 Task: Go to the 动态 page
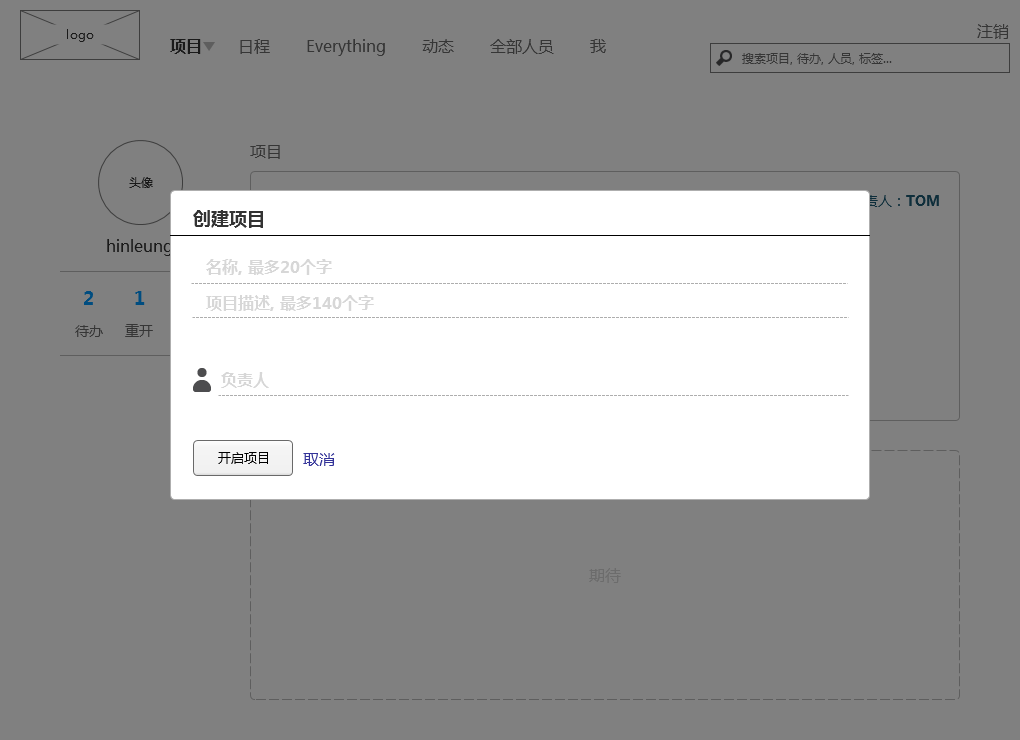(x=438, y=47)
